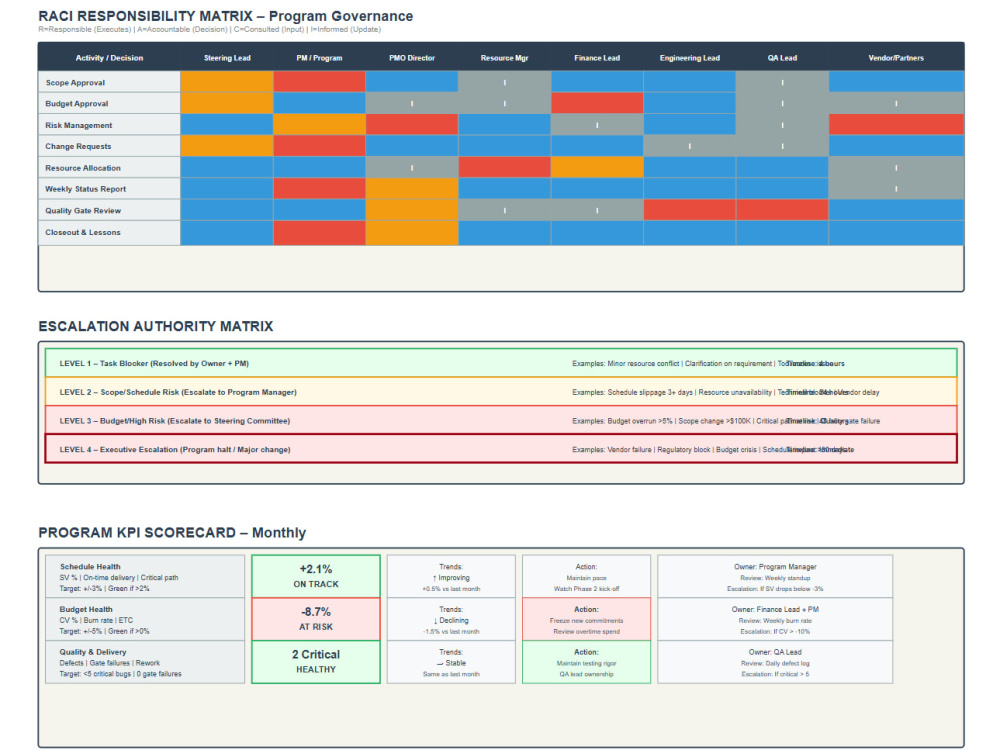Select Owner: Program Manager cell
The image size is (1000, 750).
click(775, 577)
